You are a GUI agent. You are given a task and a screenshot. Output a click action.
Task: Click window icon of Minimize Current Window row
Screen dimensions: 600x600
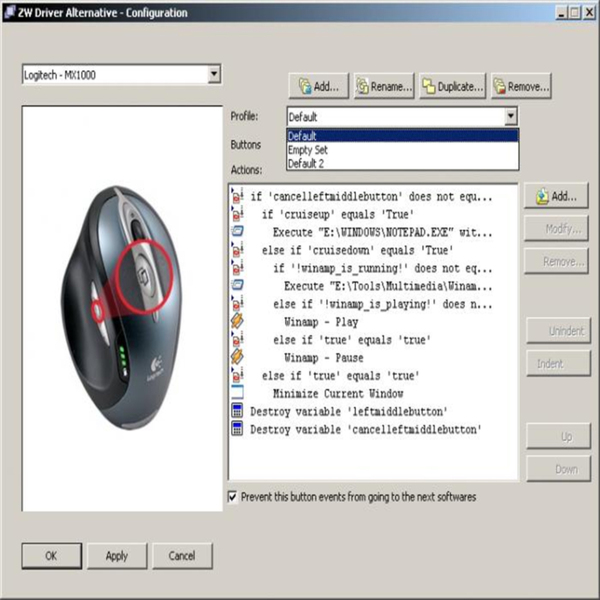coord(237,393)
